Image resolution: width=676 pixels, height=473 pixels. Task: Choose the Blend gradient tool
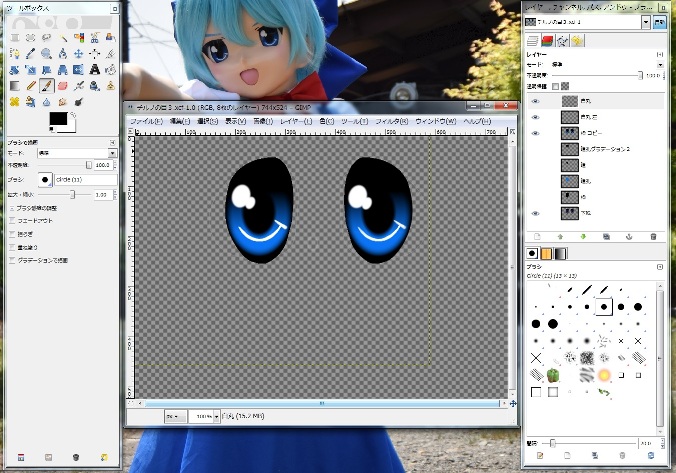[x=15, y=86]
